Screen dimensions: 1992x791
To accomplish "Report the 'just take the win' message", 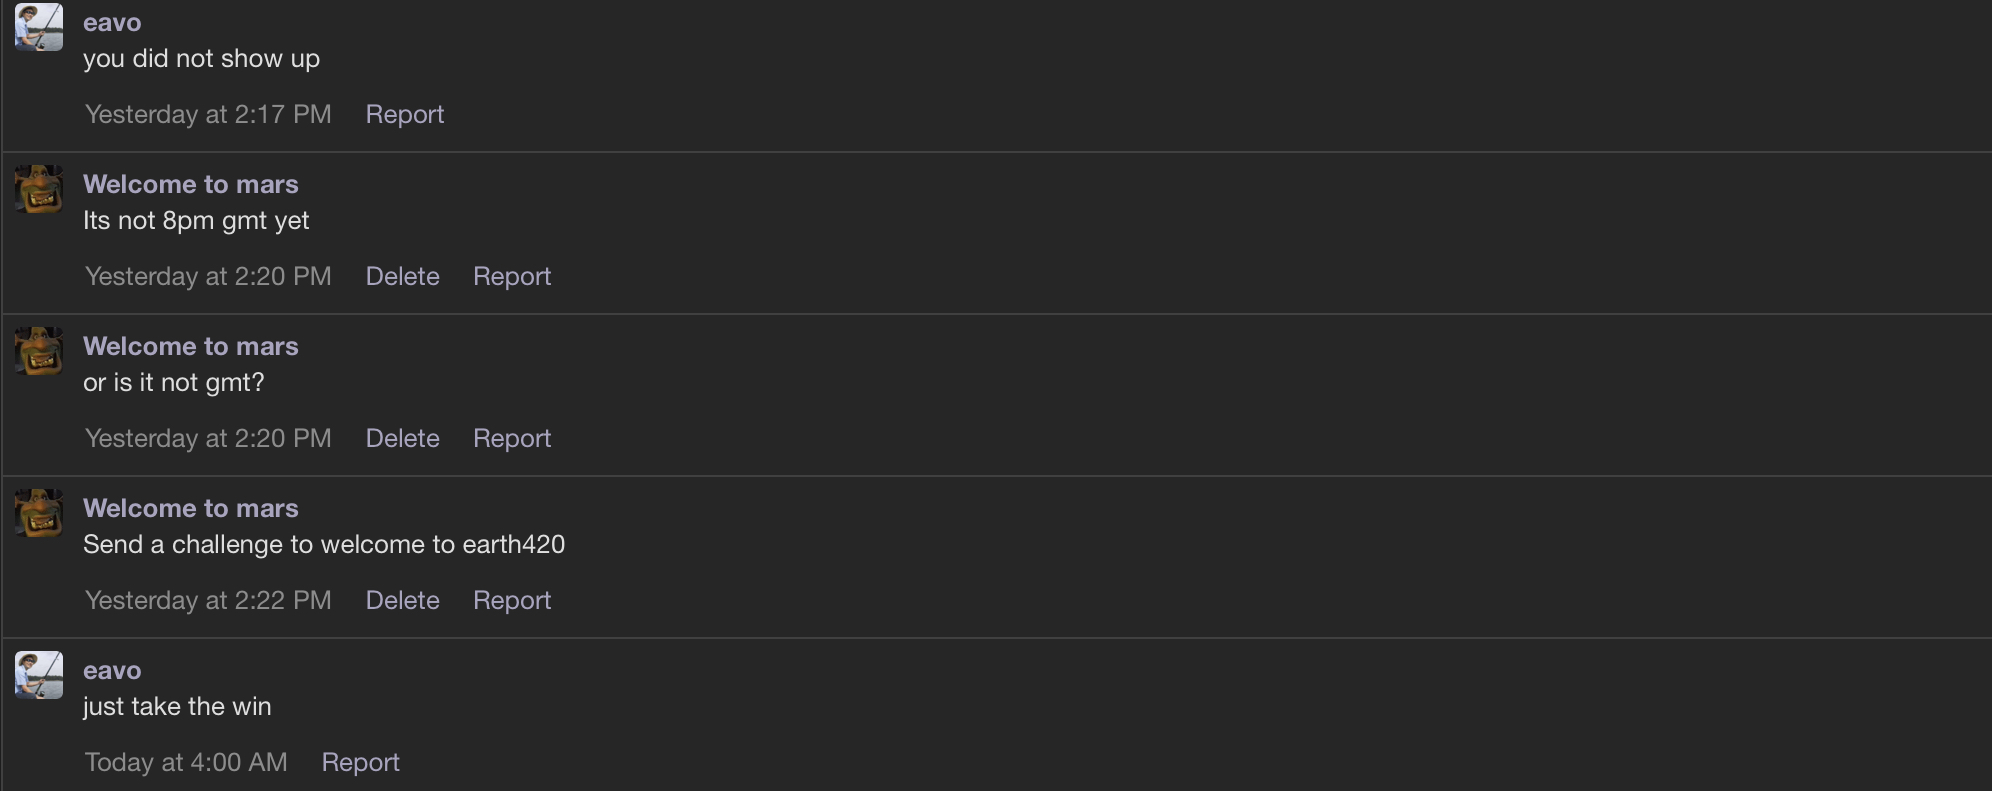I will 360,763.
